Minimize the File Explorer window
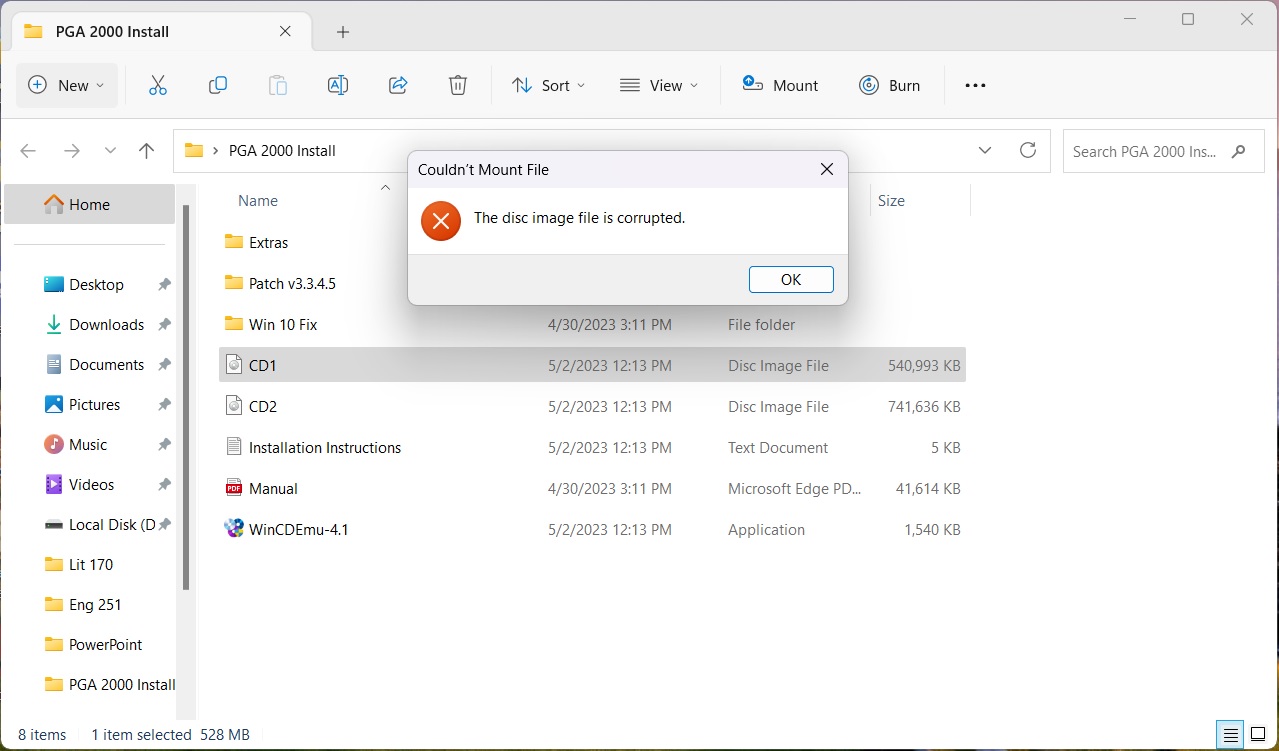The image size is (1279, 751). tap(1129, 19)
